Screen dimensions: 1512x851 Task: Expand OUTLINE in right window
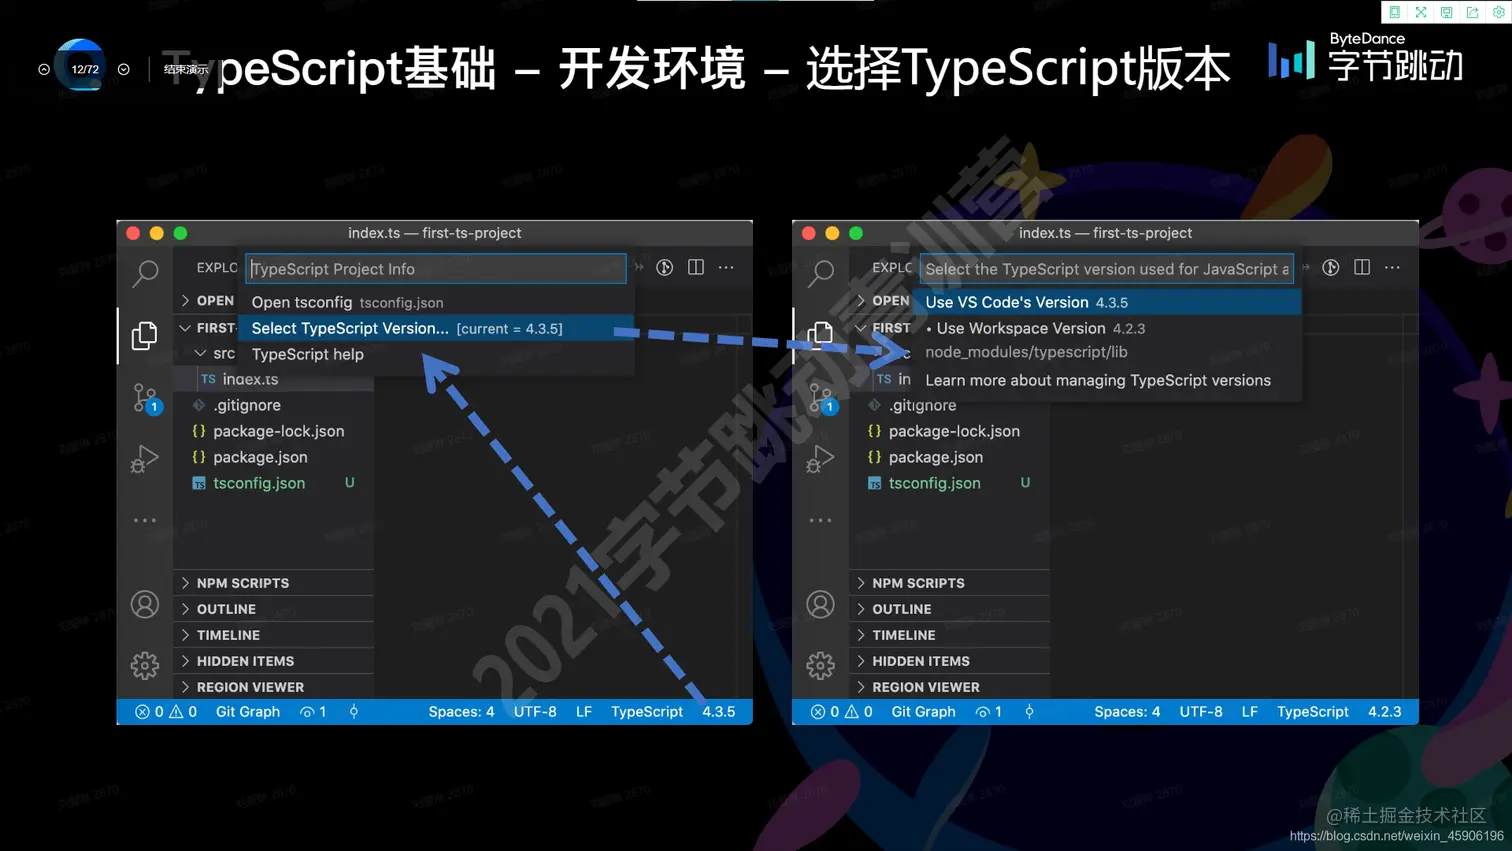[950, 609]
